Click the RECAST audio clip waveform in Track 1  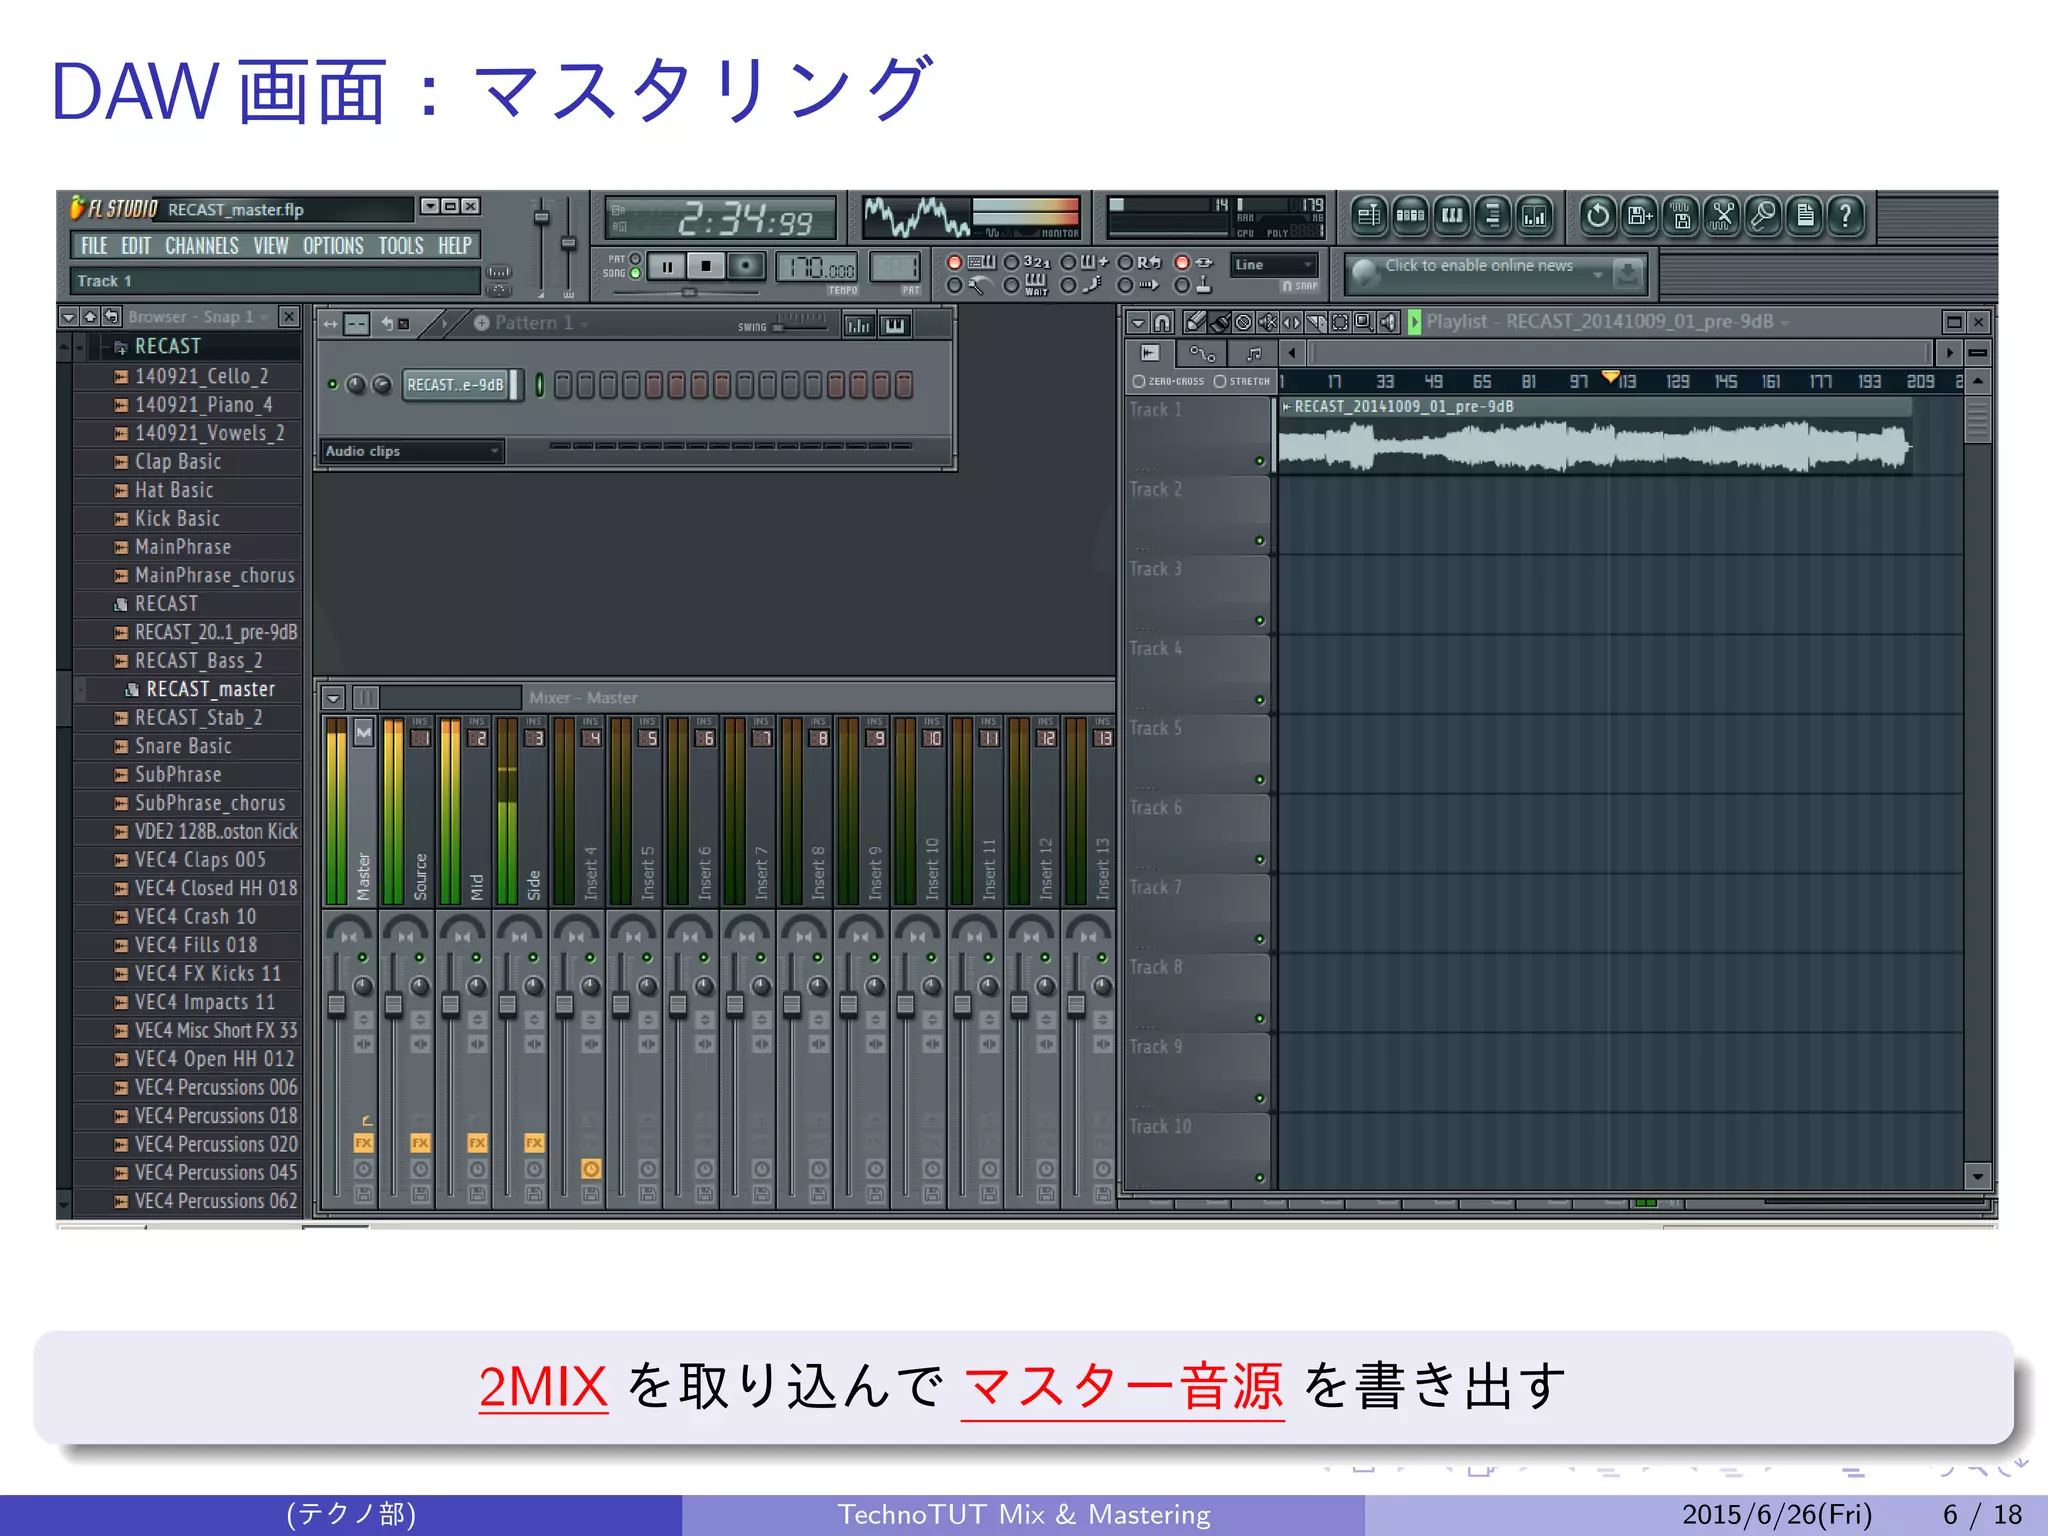(1594, 446)
